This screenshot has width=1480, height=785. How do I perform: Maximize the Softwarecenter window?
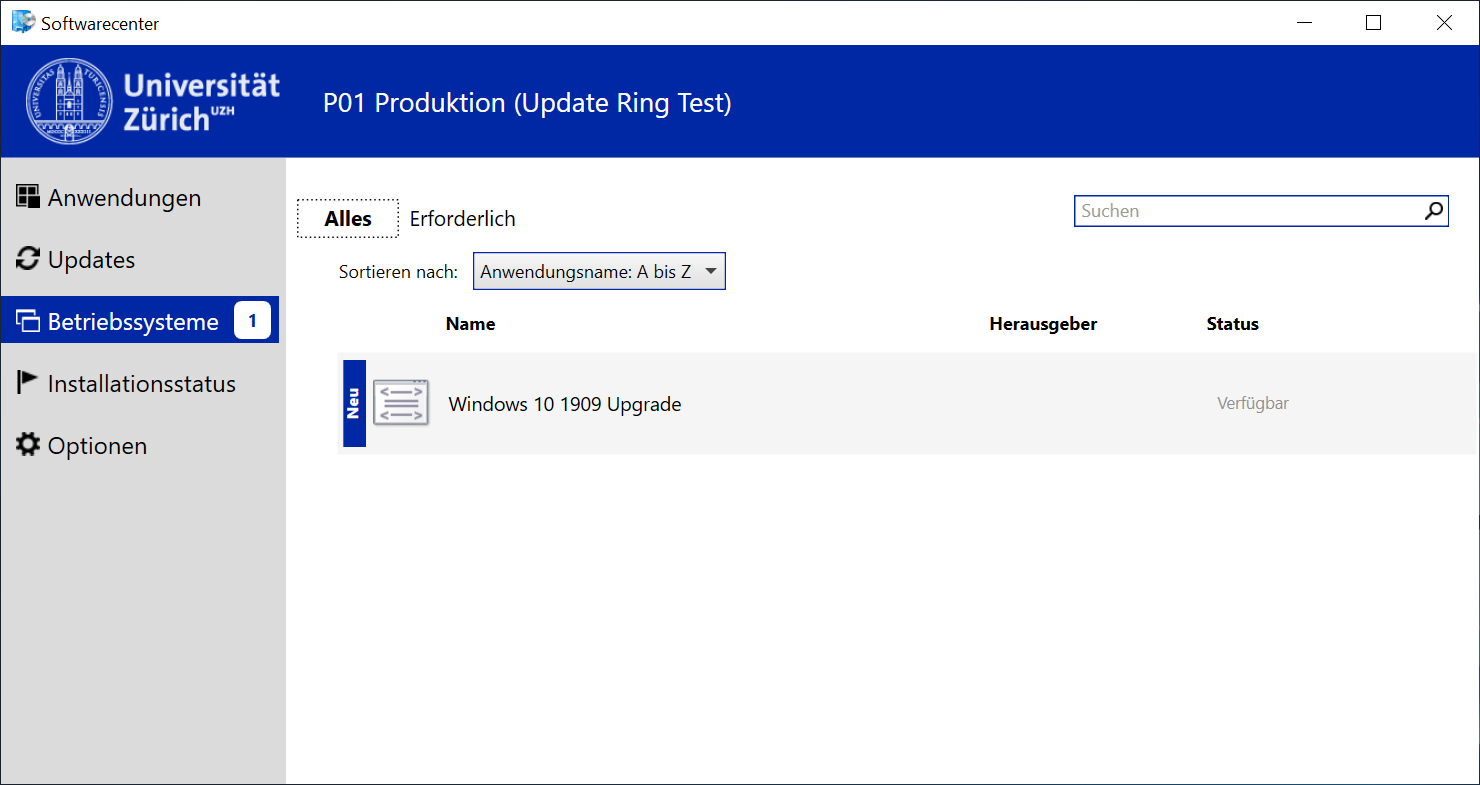tap(1373, 22)
